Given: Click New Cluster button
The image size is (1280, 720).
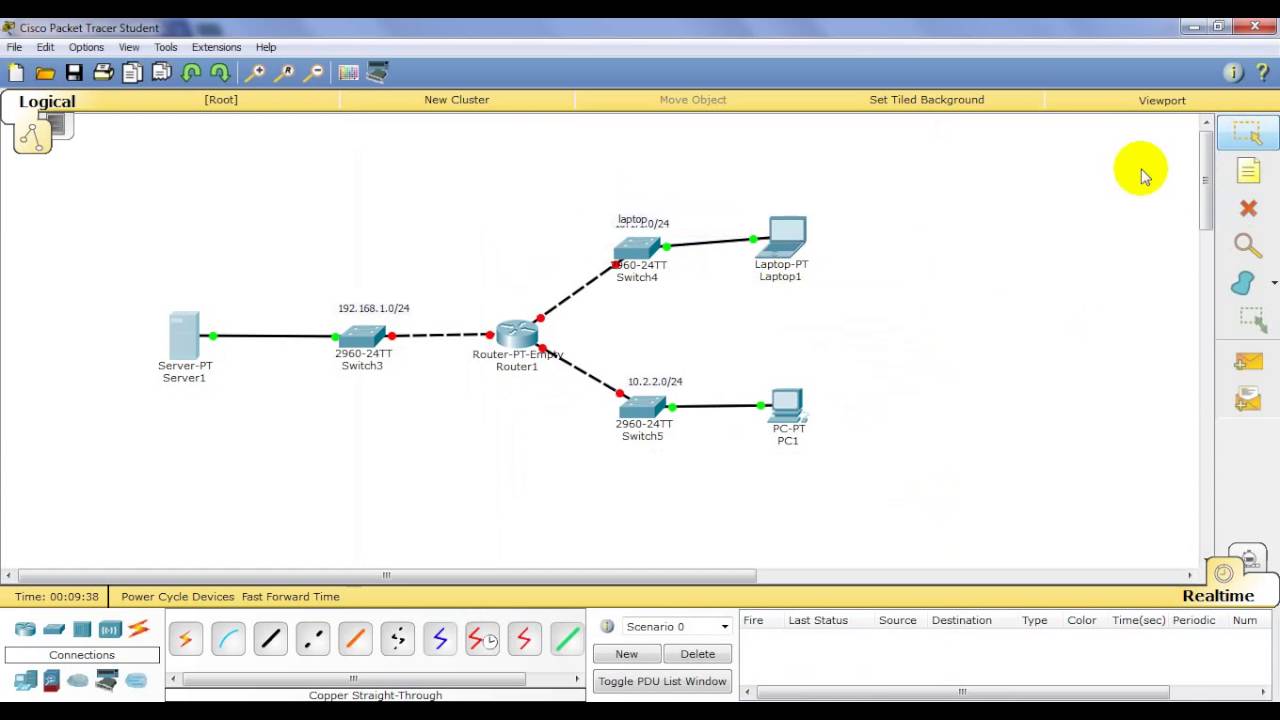Looking at the screenshot, I should point(457,100).
